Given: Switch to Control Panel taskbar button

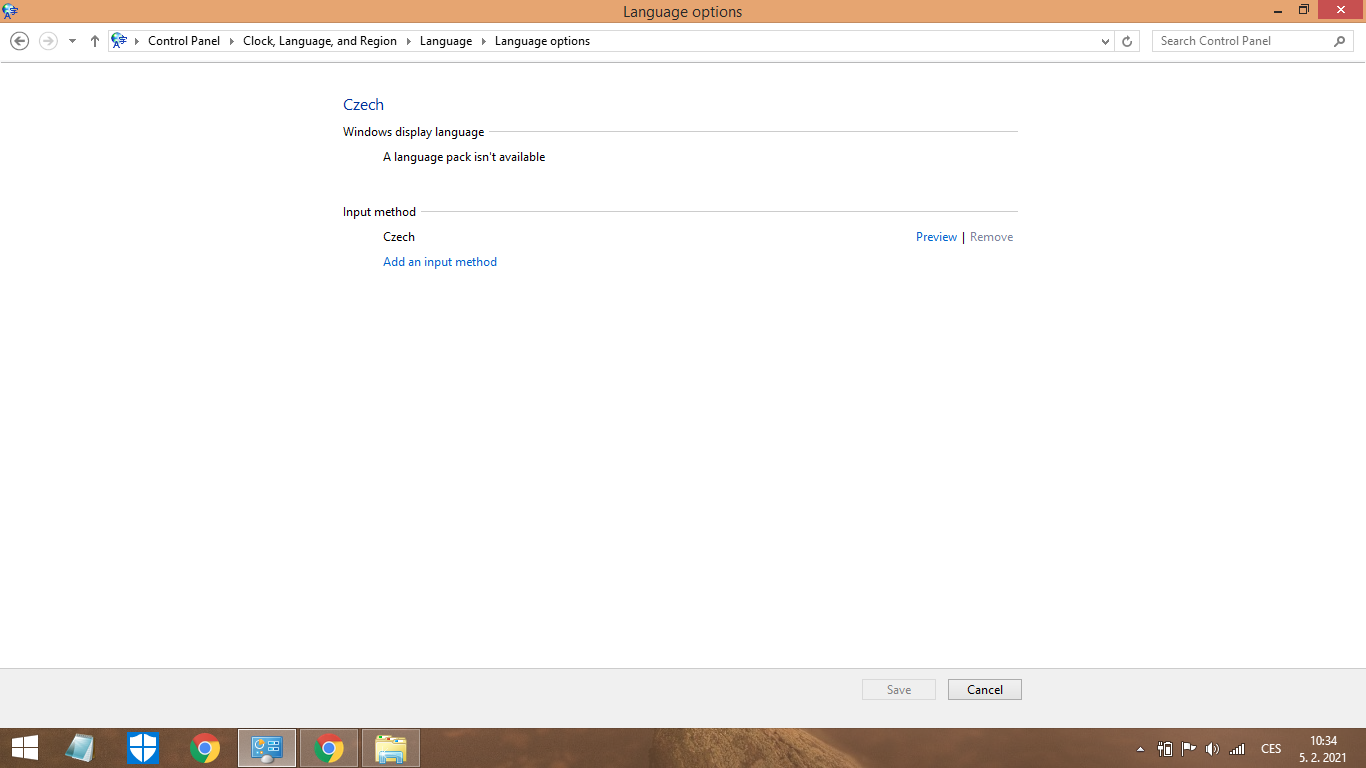Looking at the screenshot, I should click(x=267, y=748).
